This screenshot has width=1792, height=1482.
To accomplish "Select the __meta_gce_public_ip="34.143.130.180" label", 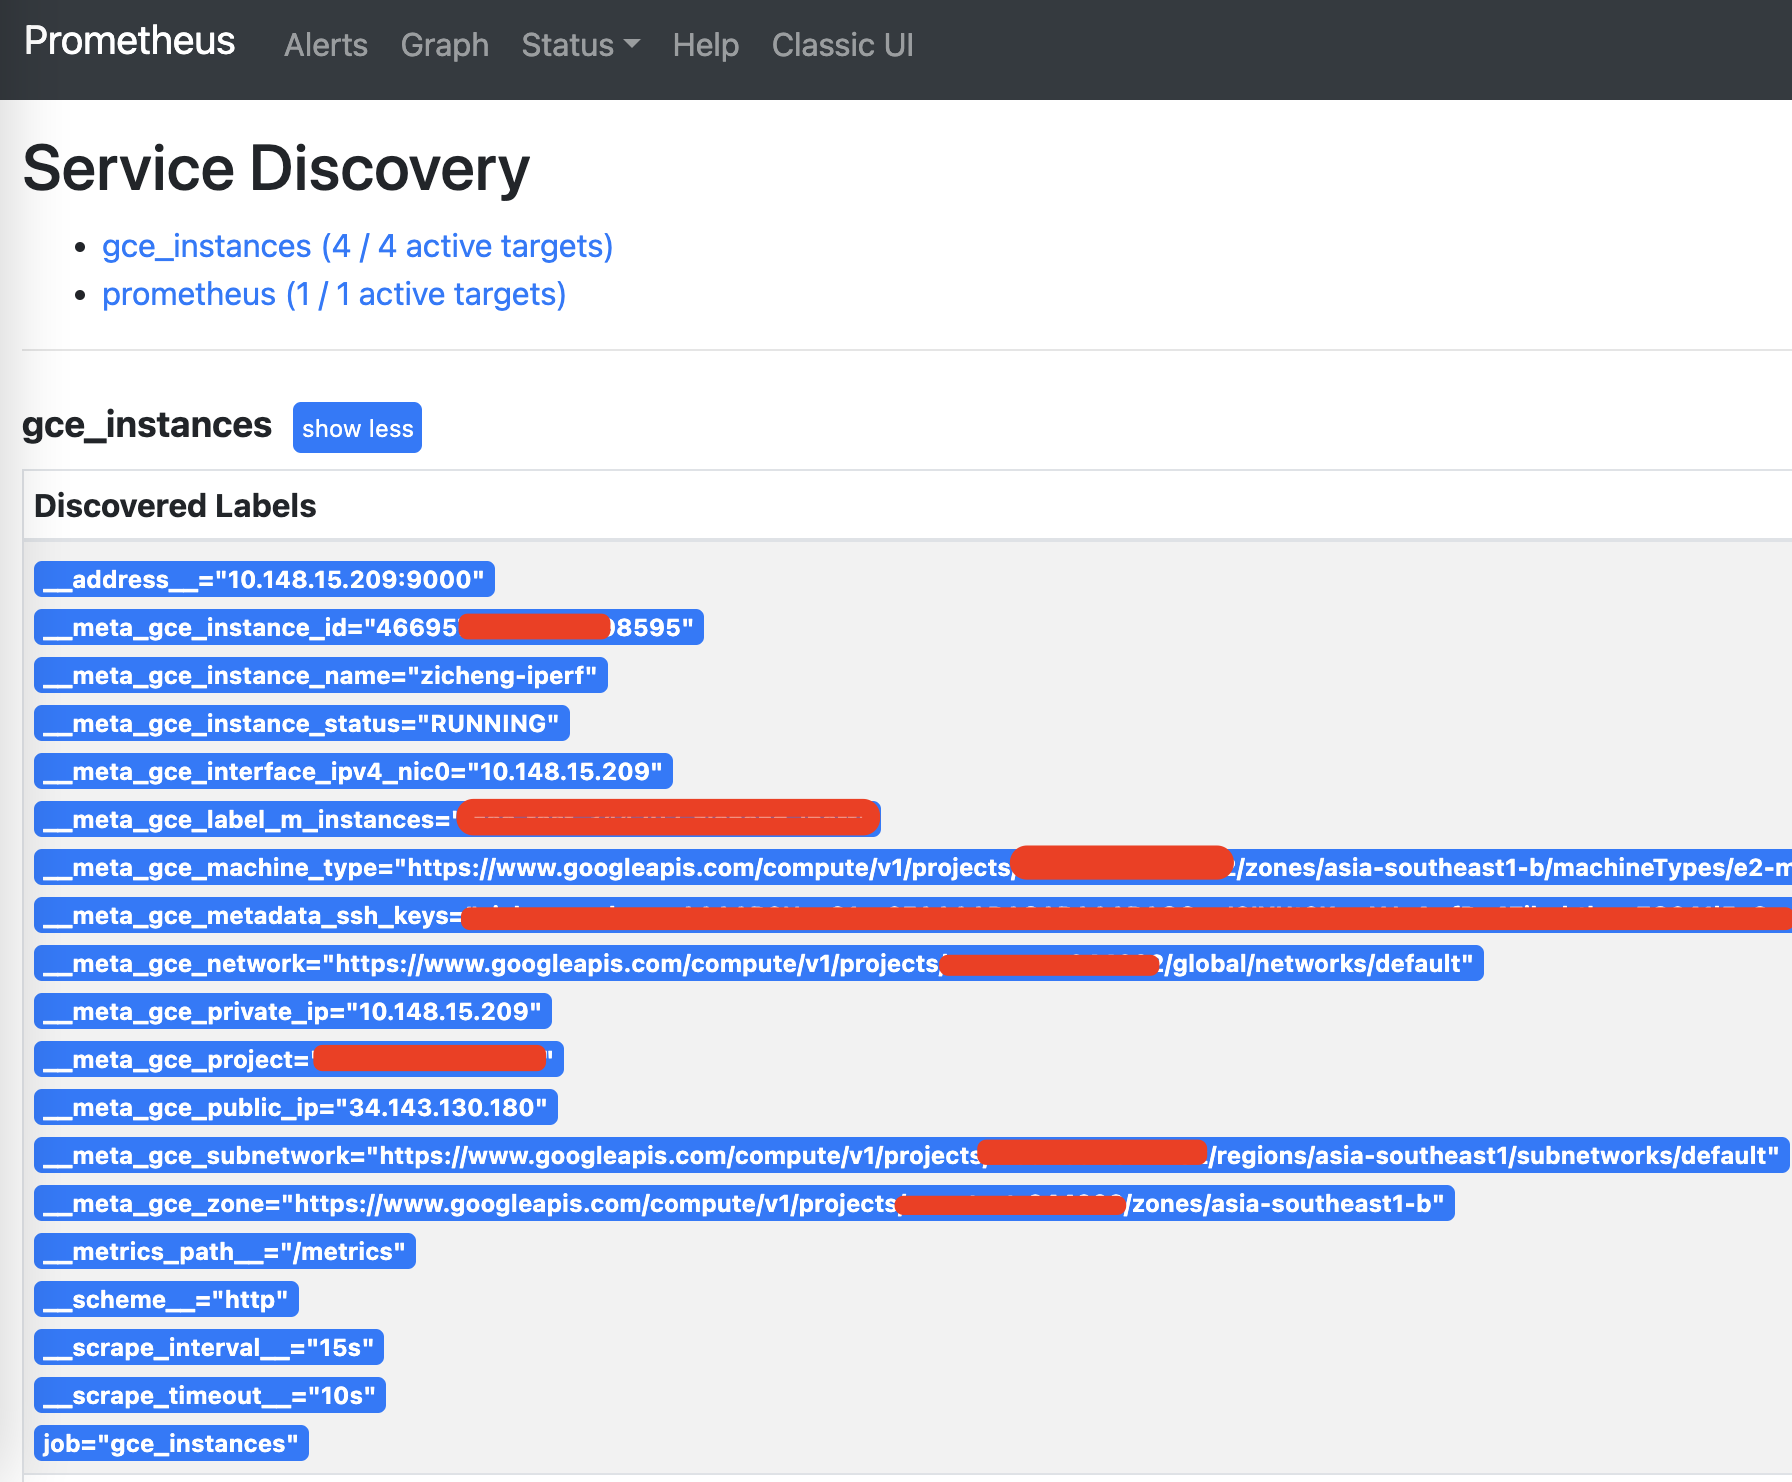I will tap(296, 1108).
